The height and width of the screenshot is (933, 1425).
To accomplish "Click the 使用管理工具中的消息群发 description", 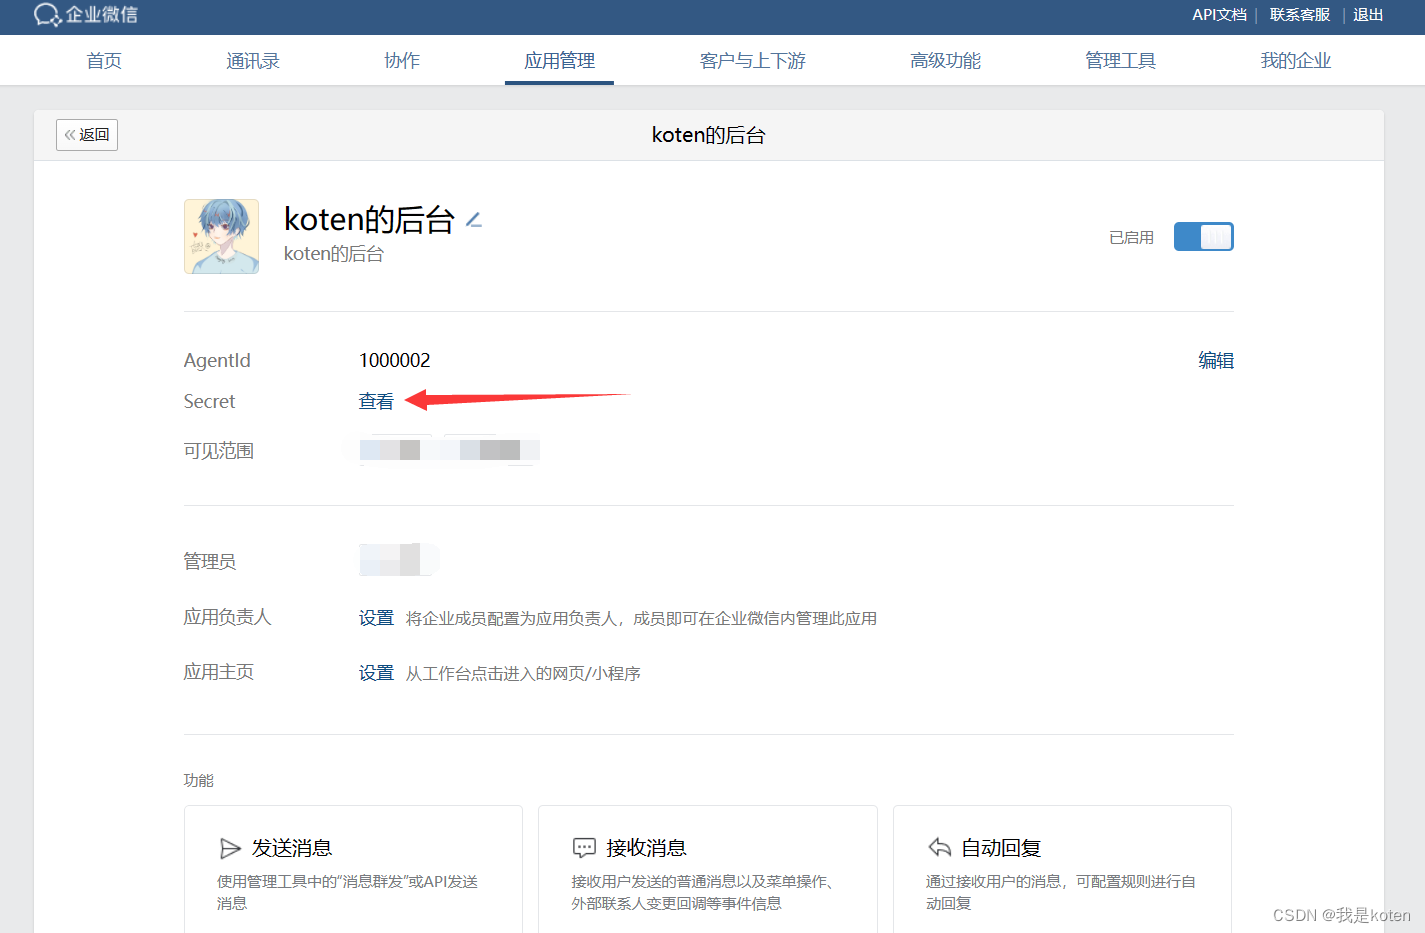I will 347,892.
